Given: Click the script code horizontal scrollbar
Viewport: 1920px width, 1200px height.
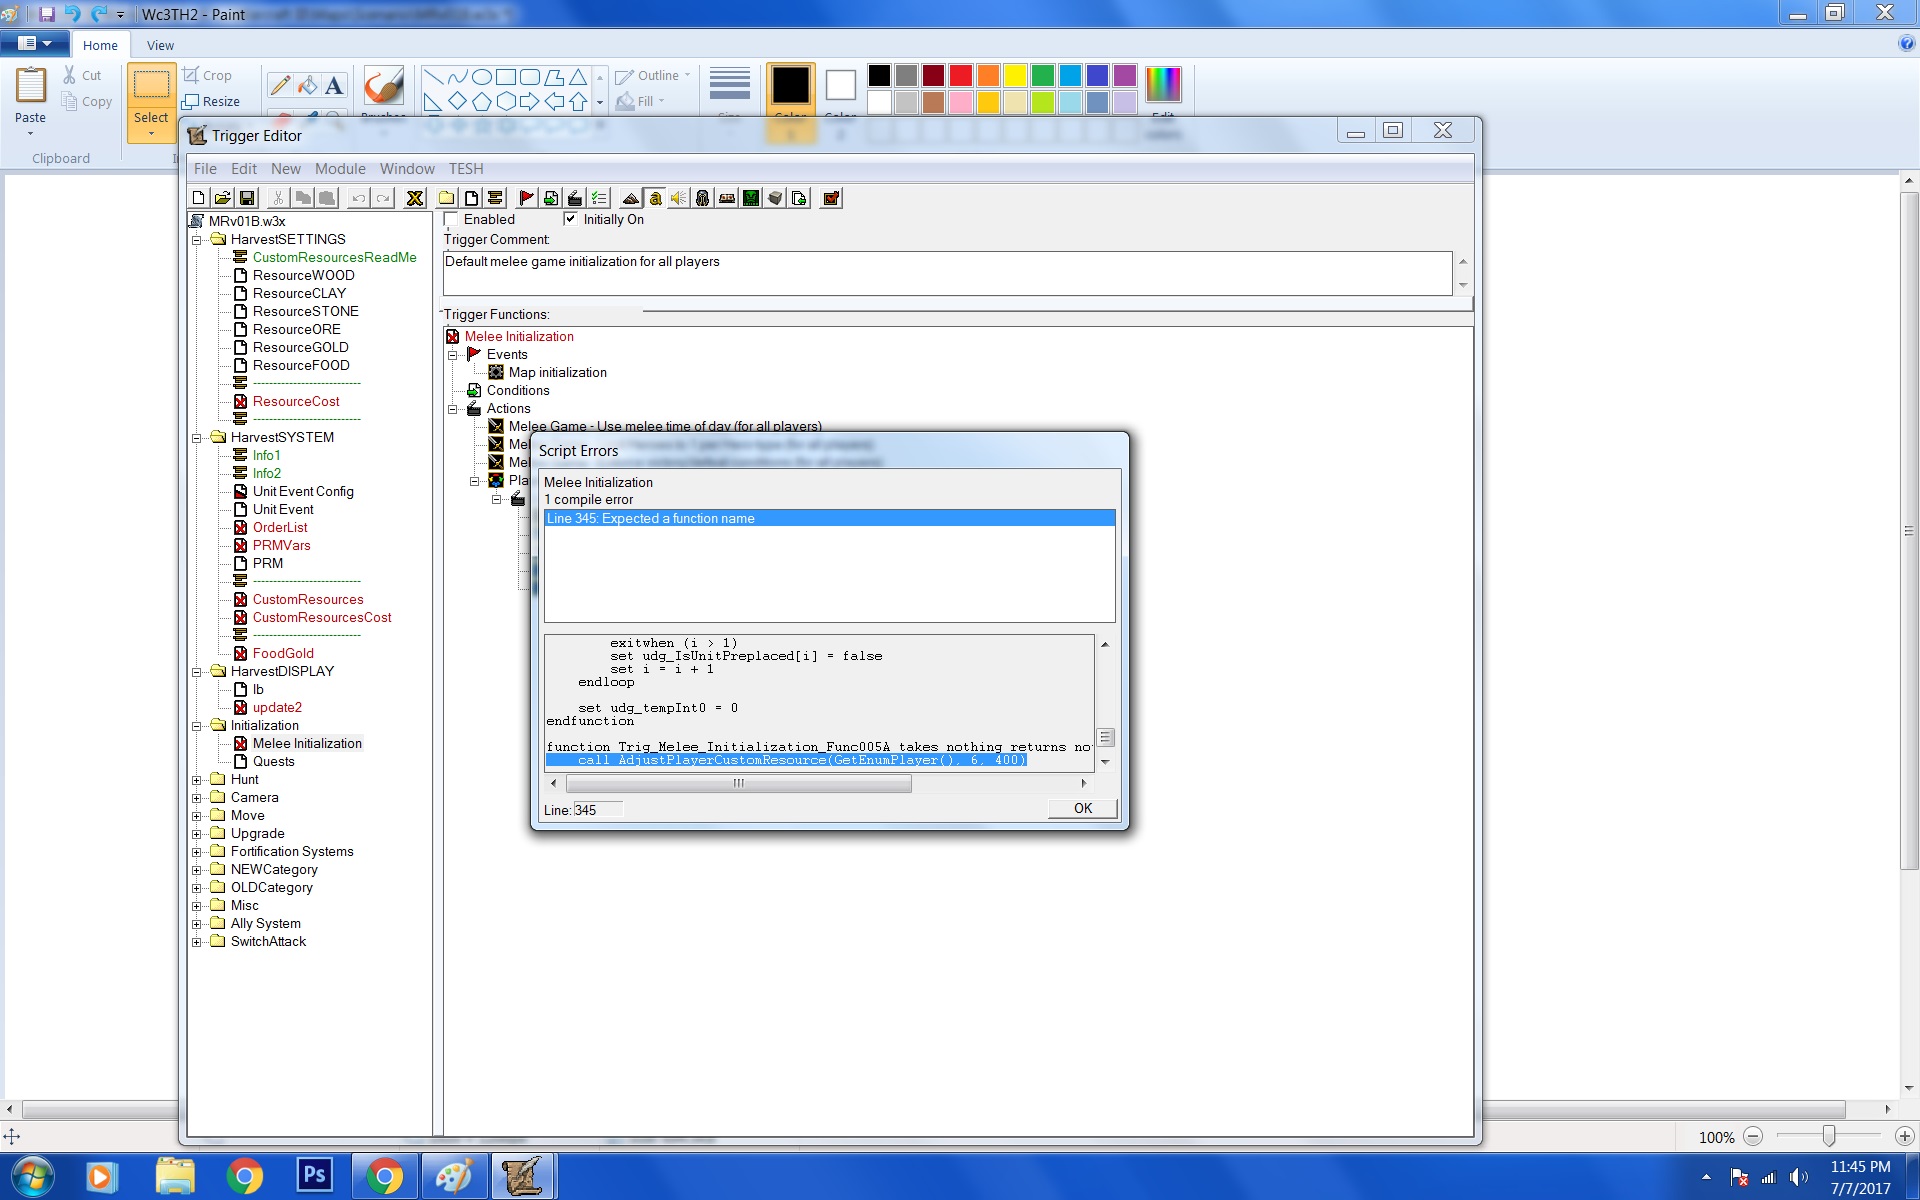Looking at the screenshot, I should (738, 784).
